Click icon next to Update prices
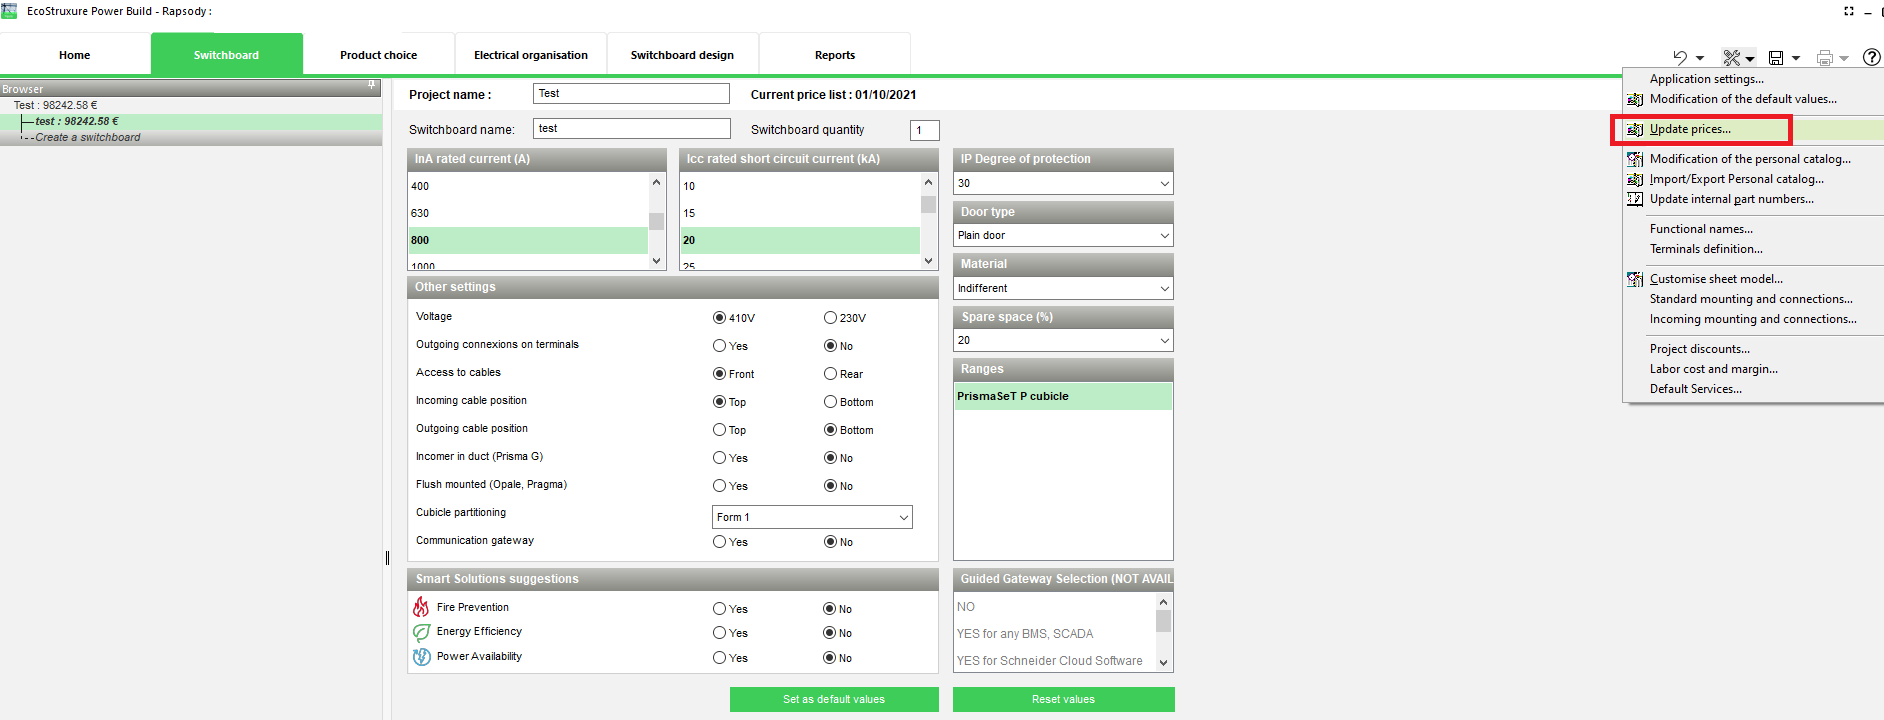 point(1635,129)
